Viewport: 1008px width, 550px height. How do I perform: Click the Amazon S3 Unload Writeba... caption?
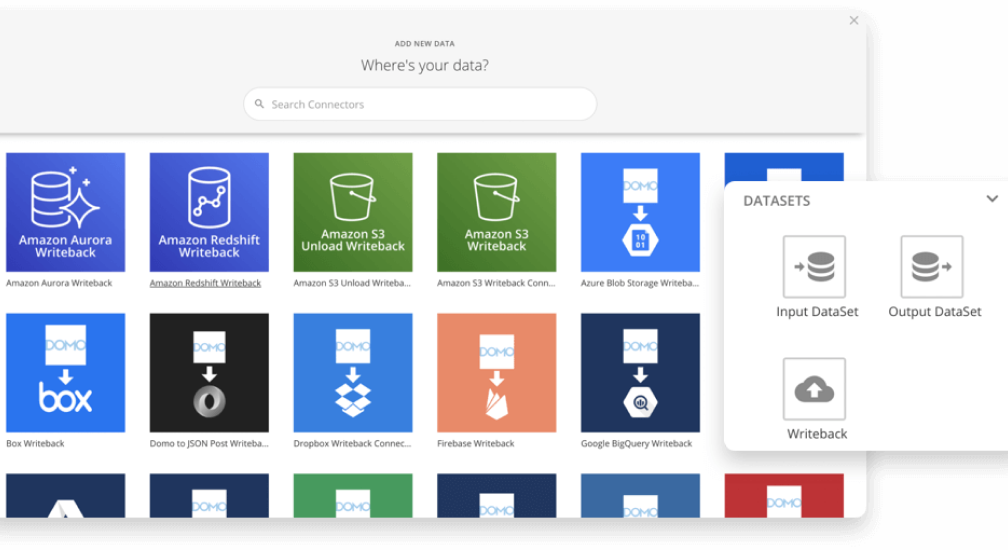[352, 283]
